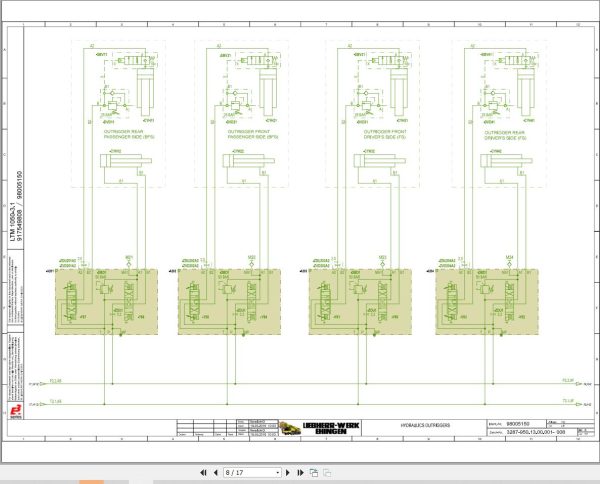Click drawing number 98005150 in title block
The width and height of the screenshot is (600, 484).
click(x=518, y=424)
